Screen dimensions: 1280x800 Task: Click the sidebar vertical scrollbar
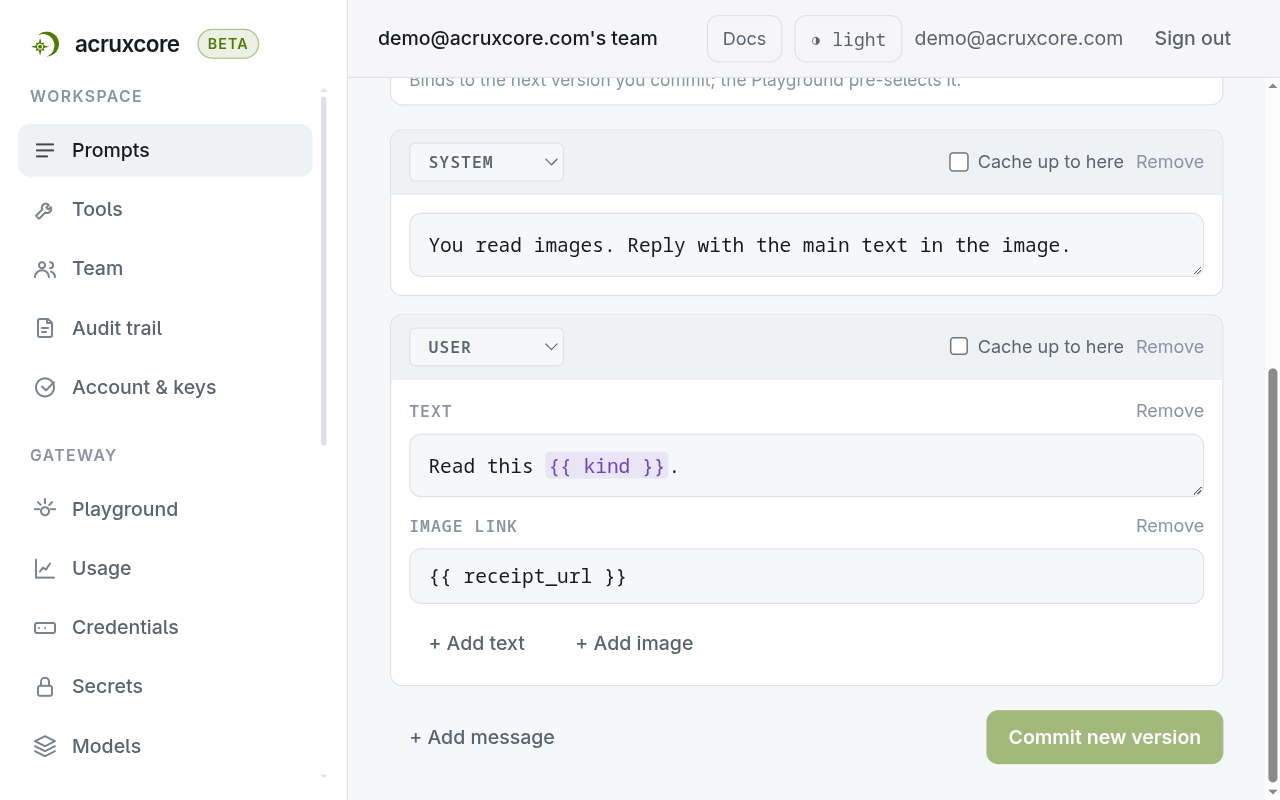[x=324, y=270]
